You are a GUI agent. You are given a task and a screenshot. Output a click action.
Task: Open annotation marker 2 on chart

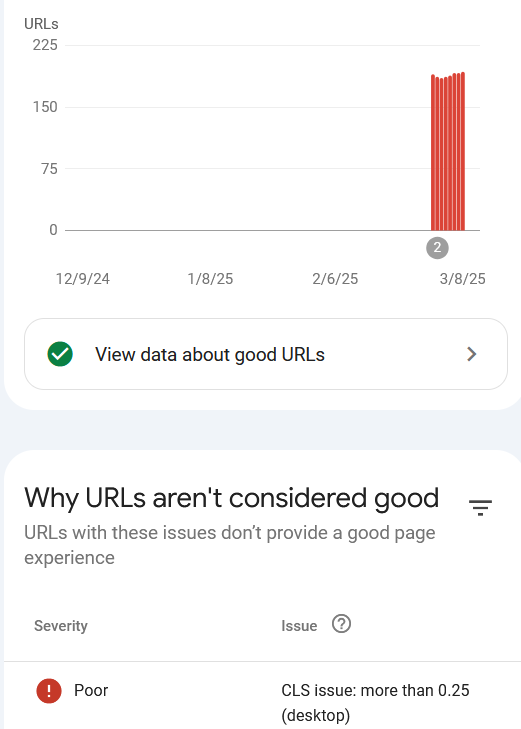coord(437,248)
